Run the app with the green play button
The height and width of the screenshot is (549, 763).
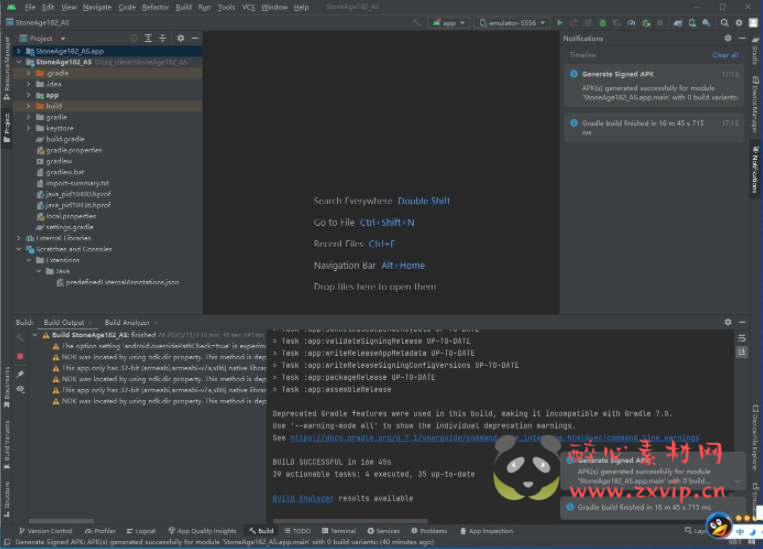[560, 22]
